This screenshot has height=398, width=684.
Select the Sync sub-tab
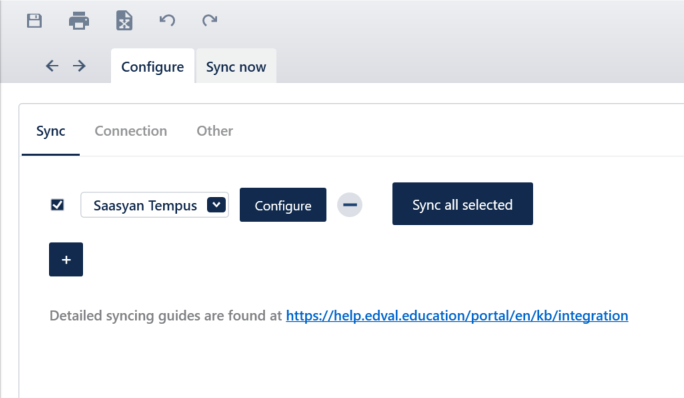(x=51, y=131)
